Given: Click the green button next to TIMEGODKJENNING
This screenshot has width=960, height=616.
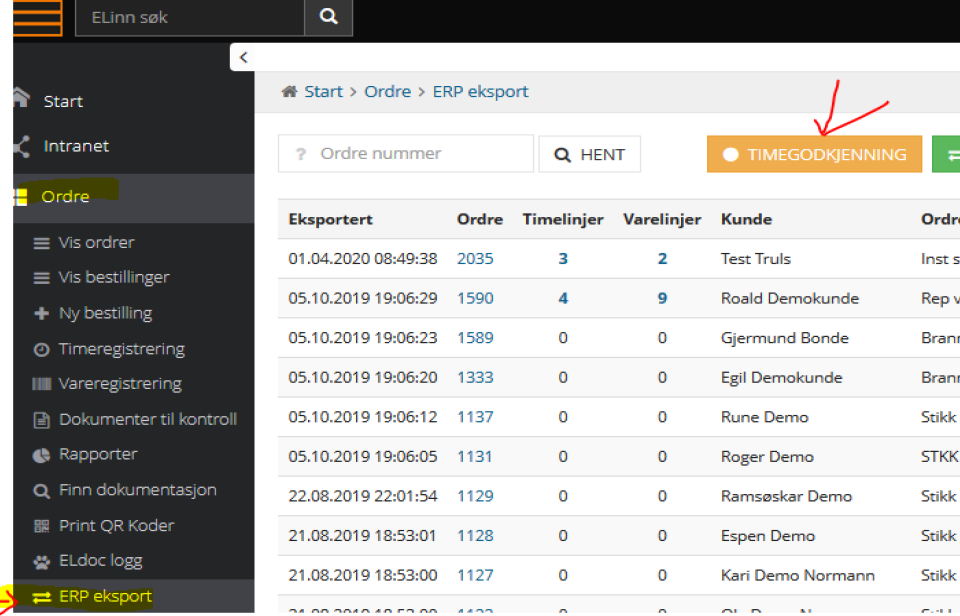Looking at the screenshot, I should 946,154.
